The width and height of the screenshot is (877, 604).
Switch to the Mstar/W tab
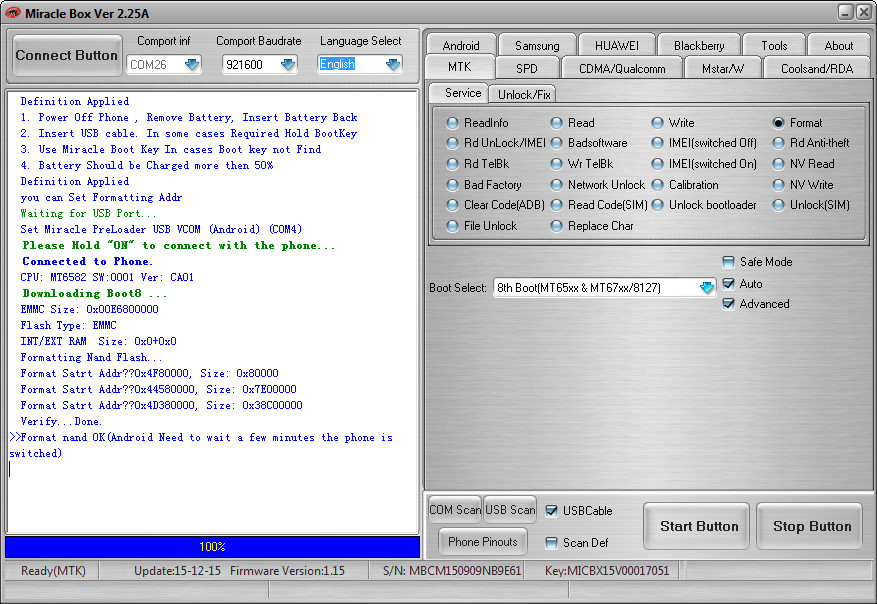(x=723, y=68)
